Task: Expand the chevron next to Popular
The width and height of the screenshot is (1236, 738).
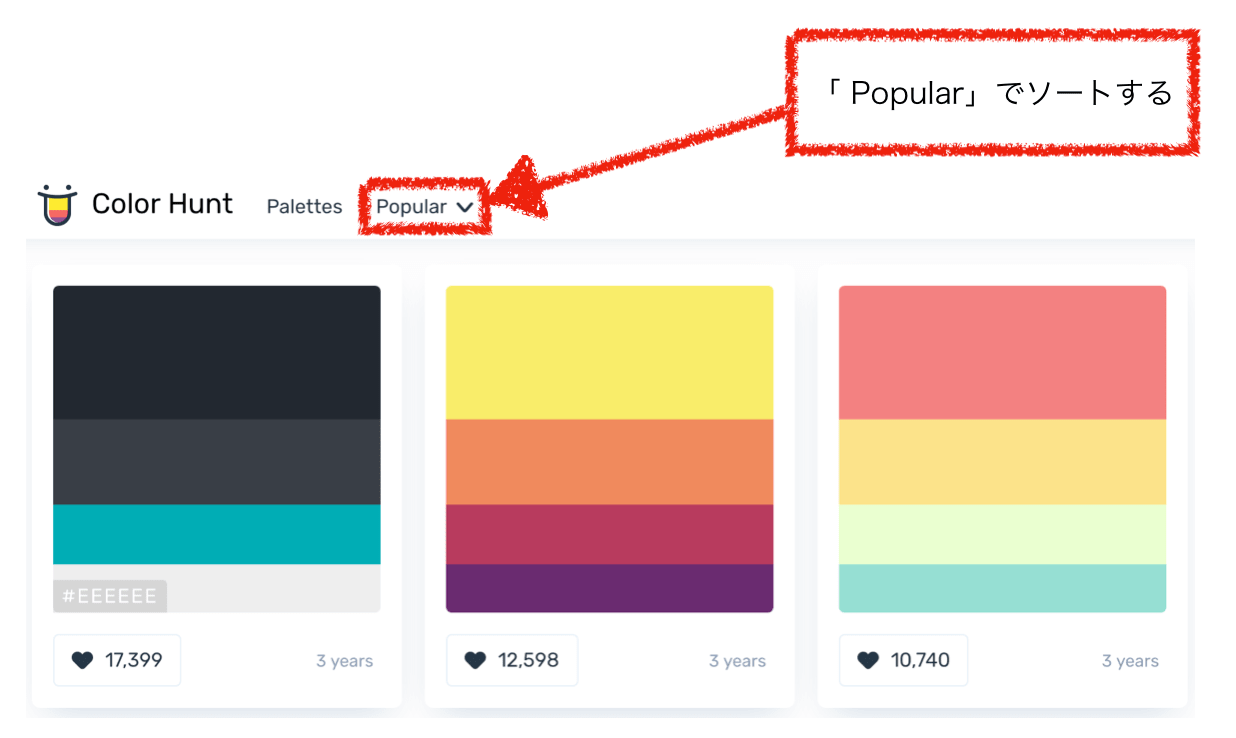Action: coord(464,207)
